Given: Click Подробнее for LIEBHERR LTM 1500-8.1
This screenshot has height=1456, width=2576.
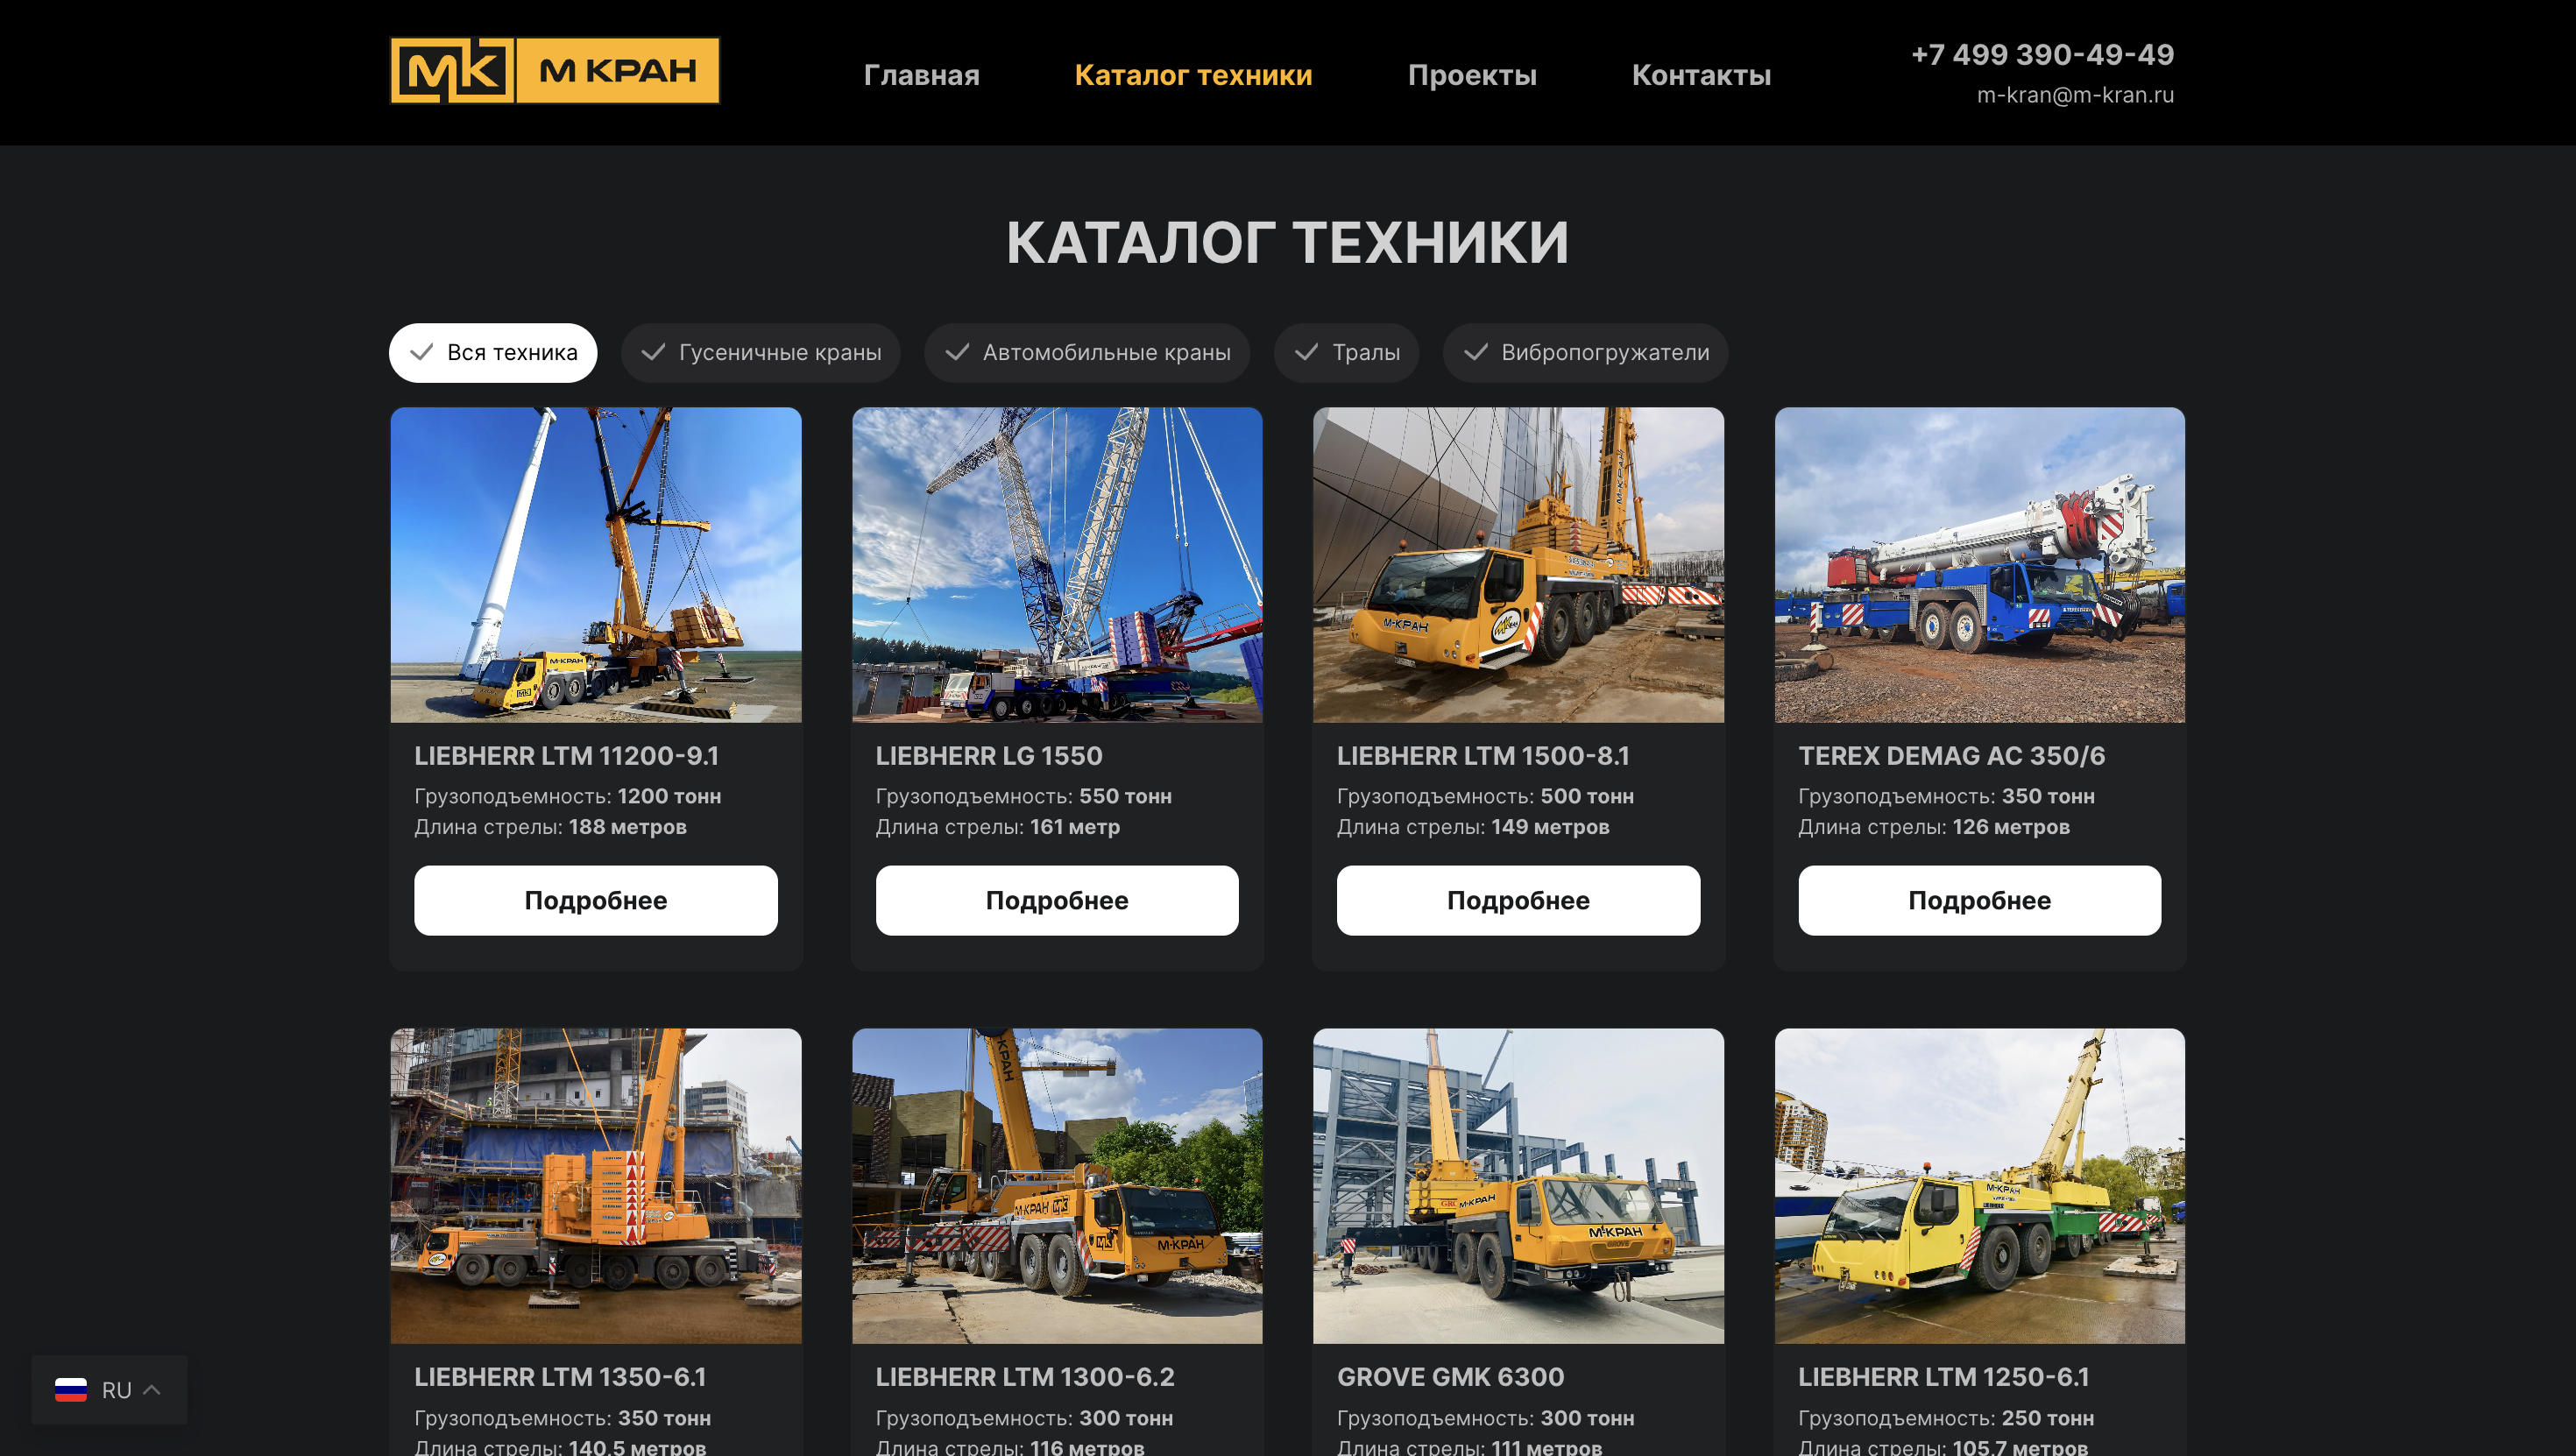Looking at the screenshot, I should (x=1518, y=900).
